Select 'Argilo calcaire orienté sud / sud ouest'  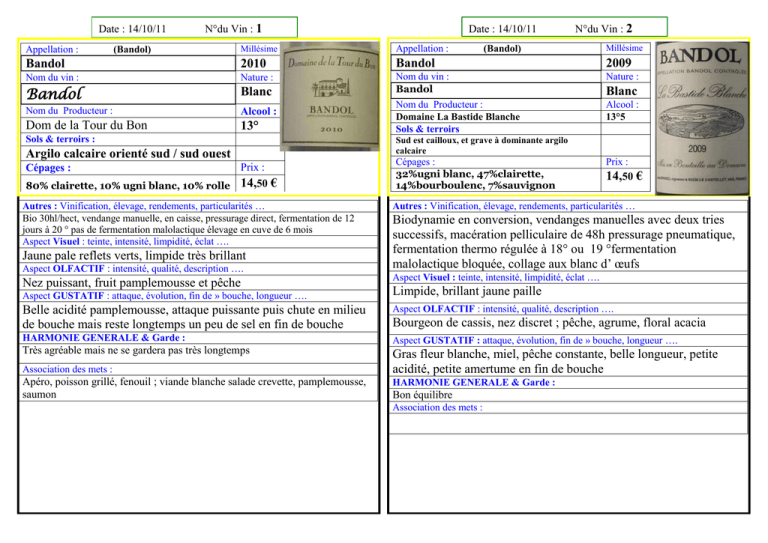pos(128,154)
